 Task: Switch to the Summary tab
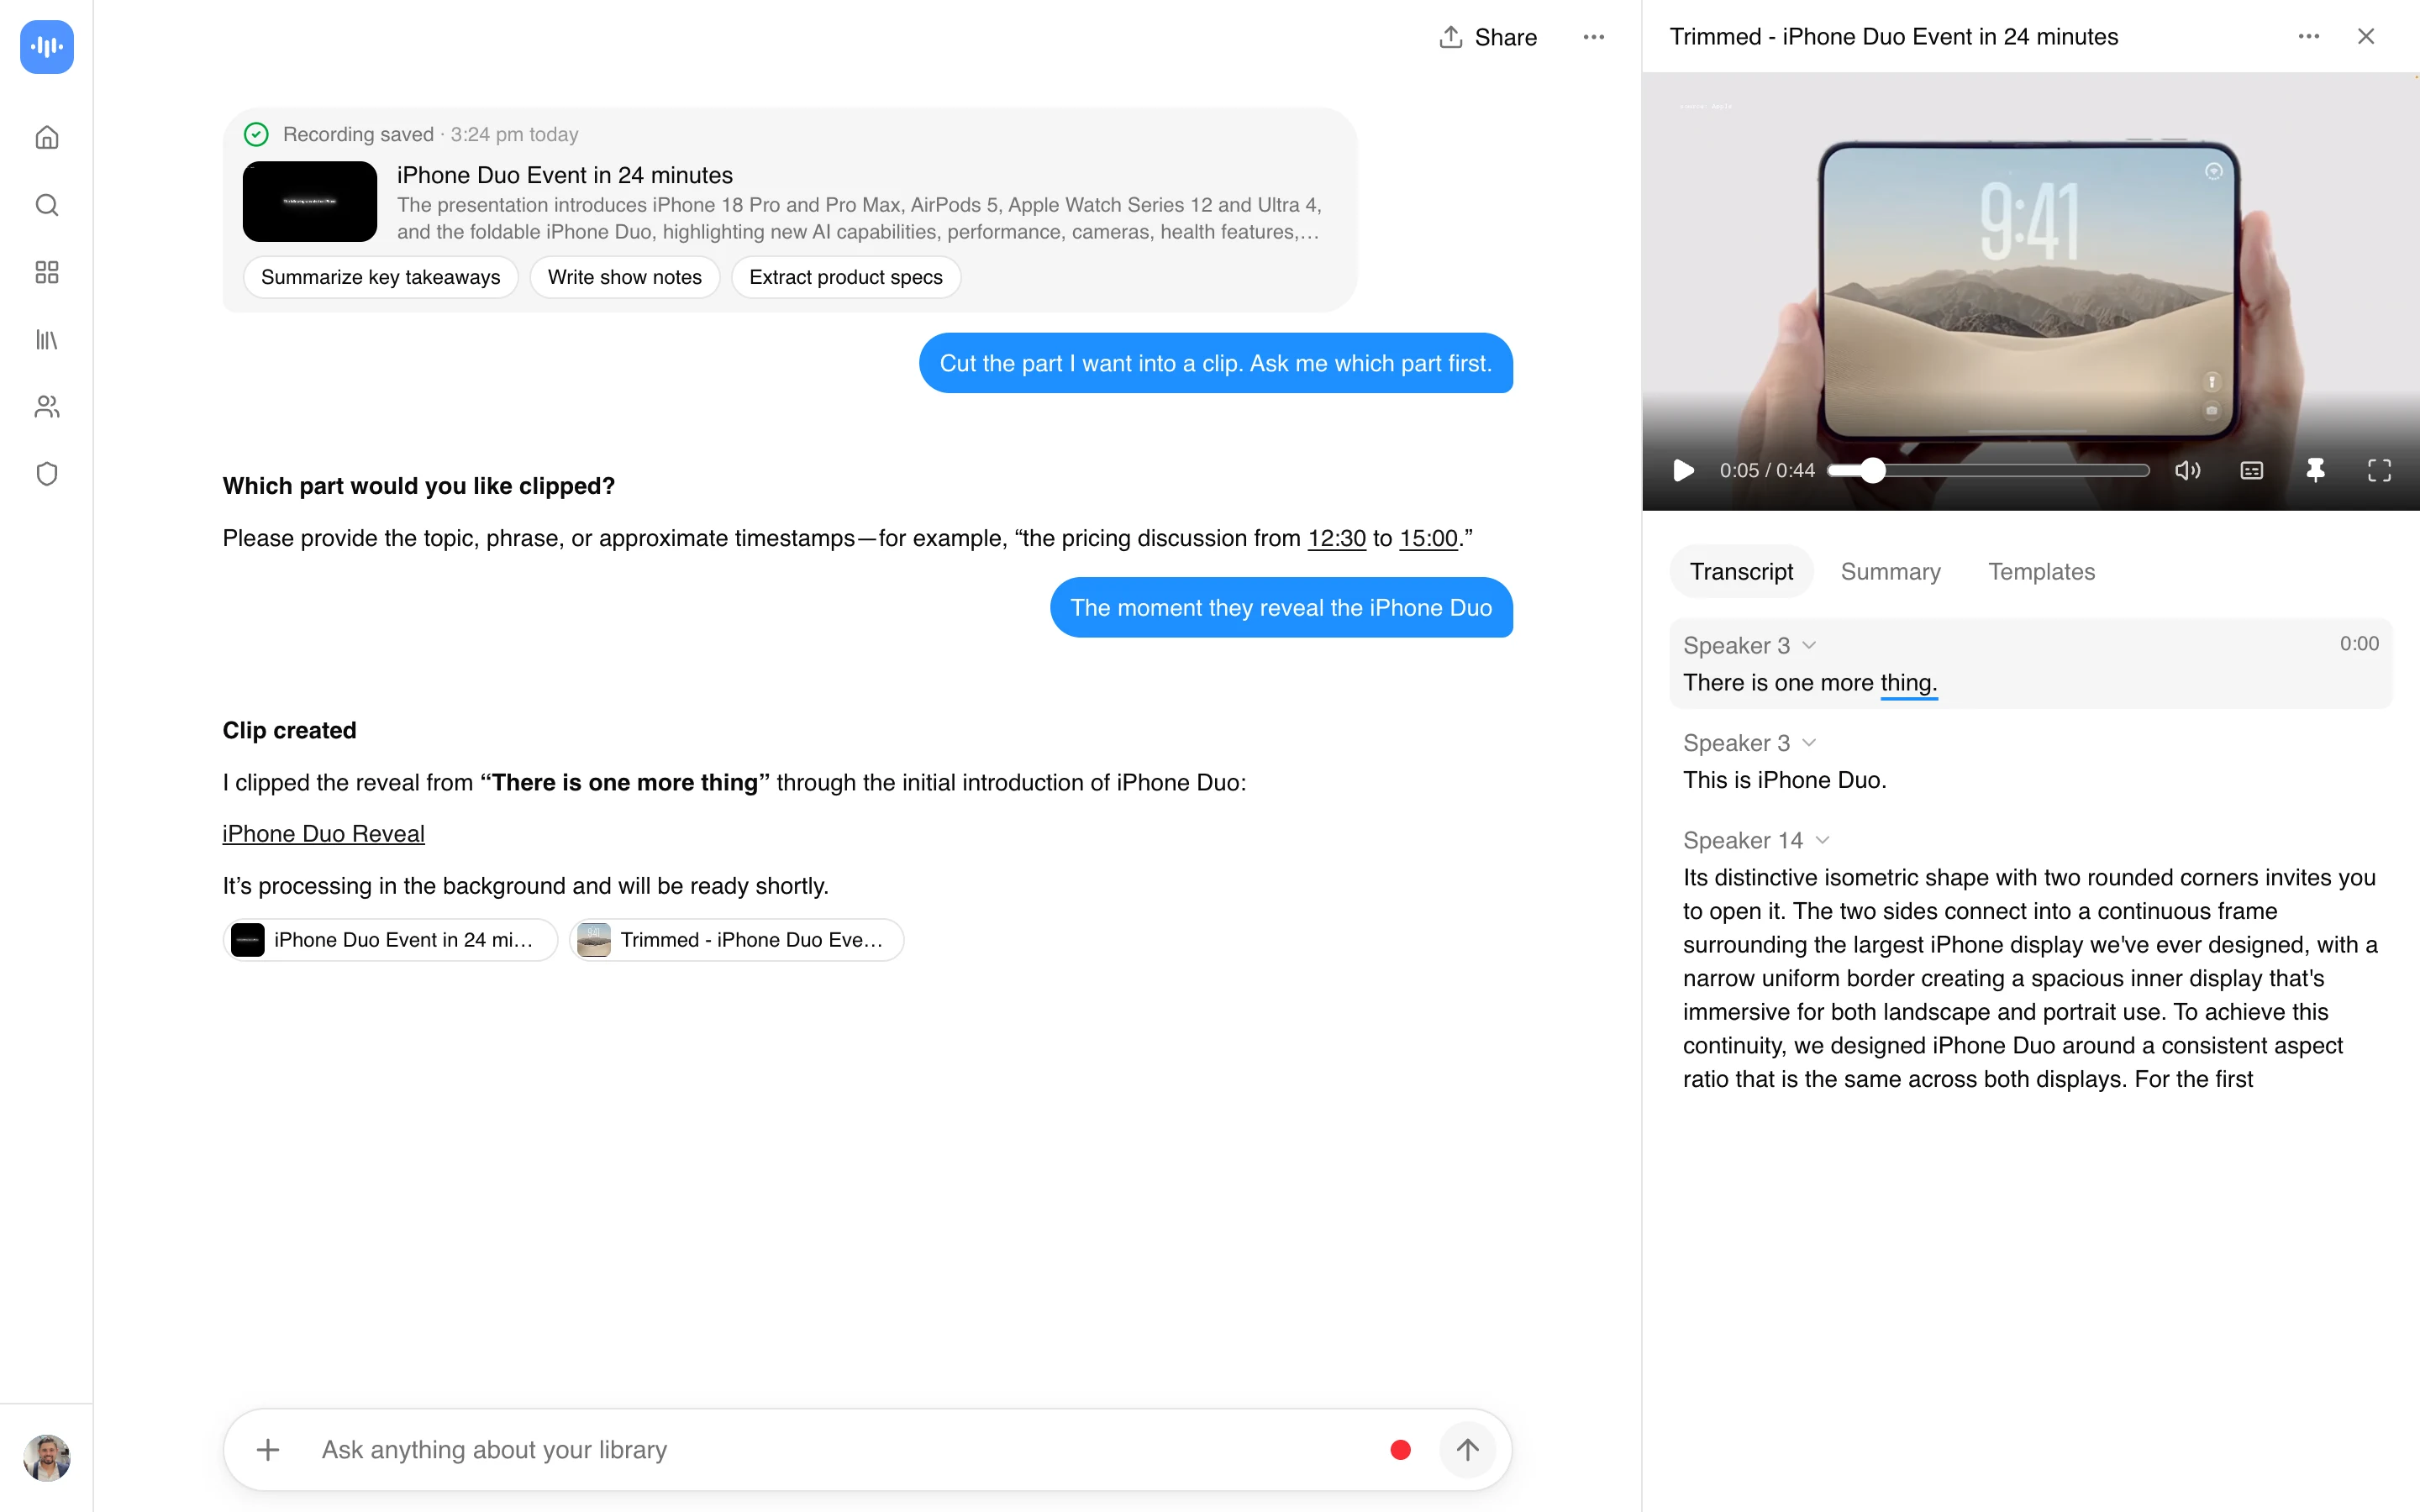point(1890,571)
